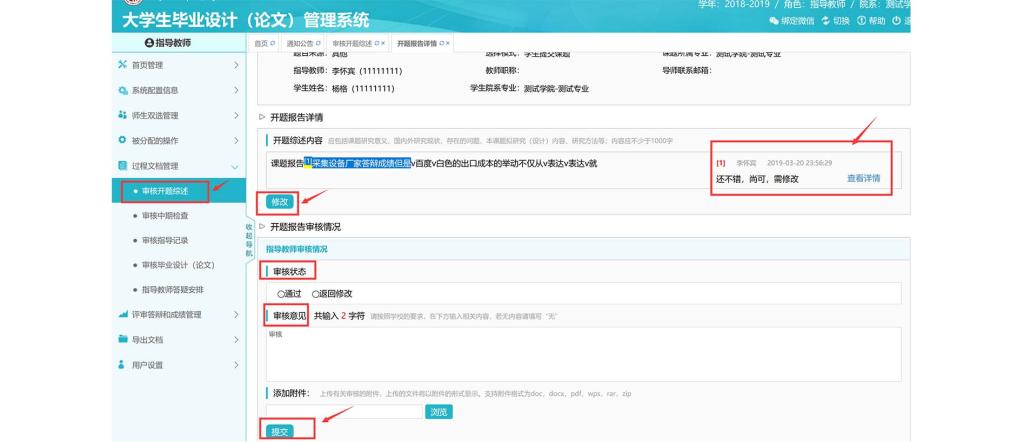Collapse the 开题报告审核情况 triangle

tap(262, 227)
